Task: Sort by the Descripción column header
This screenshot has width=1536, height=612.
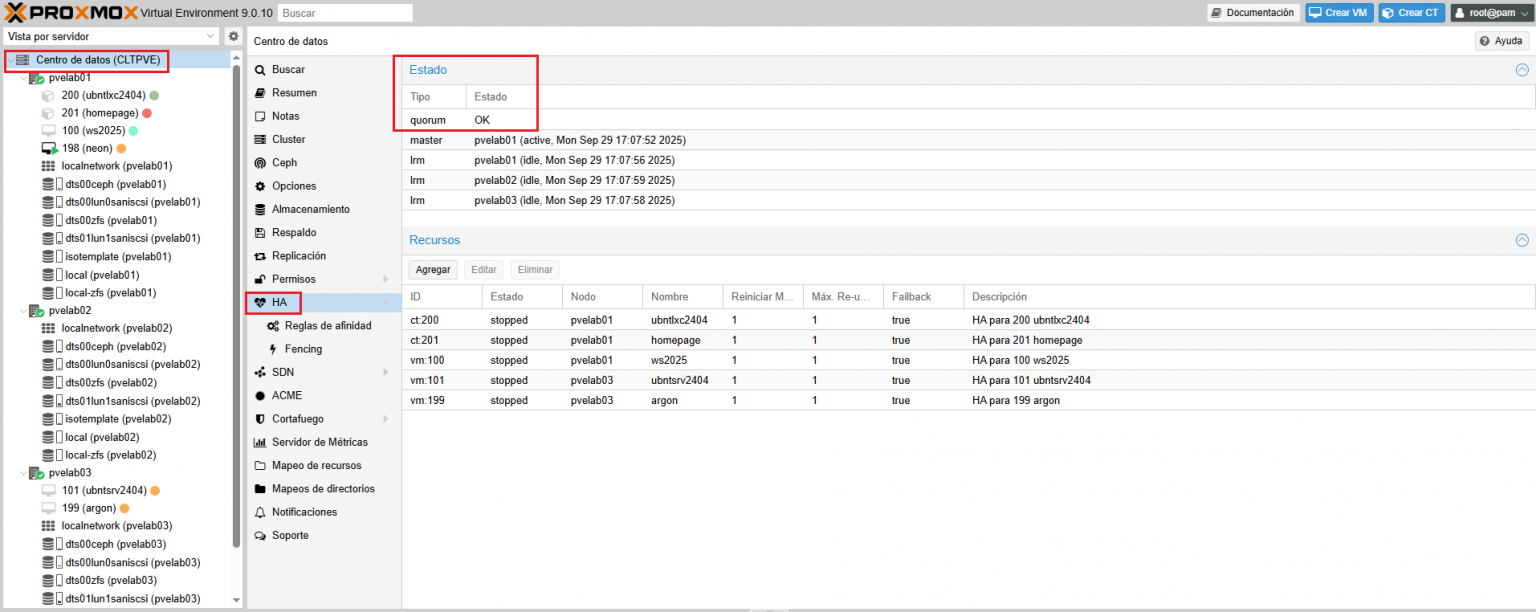Action: point(1249,297)
